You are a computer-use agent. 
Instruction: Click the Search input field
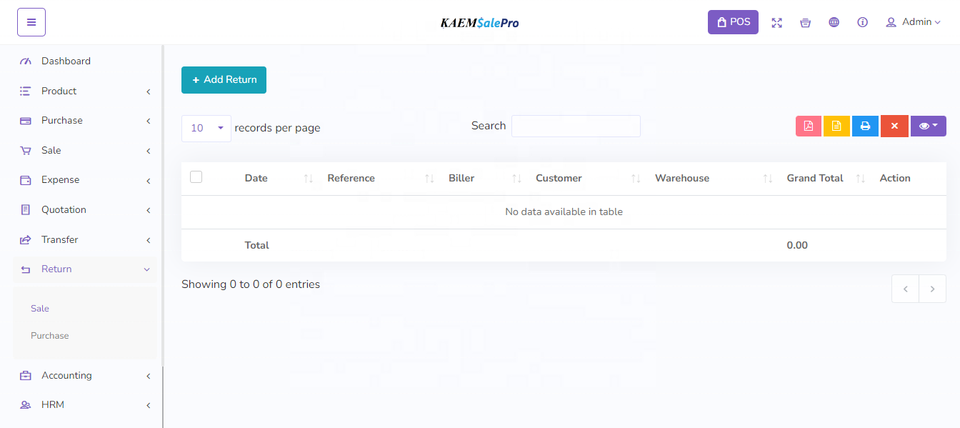click(575, 126)
